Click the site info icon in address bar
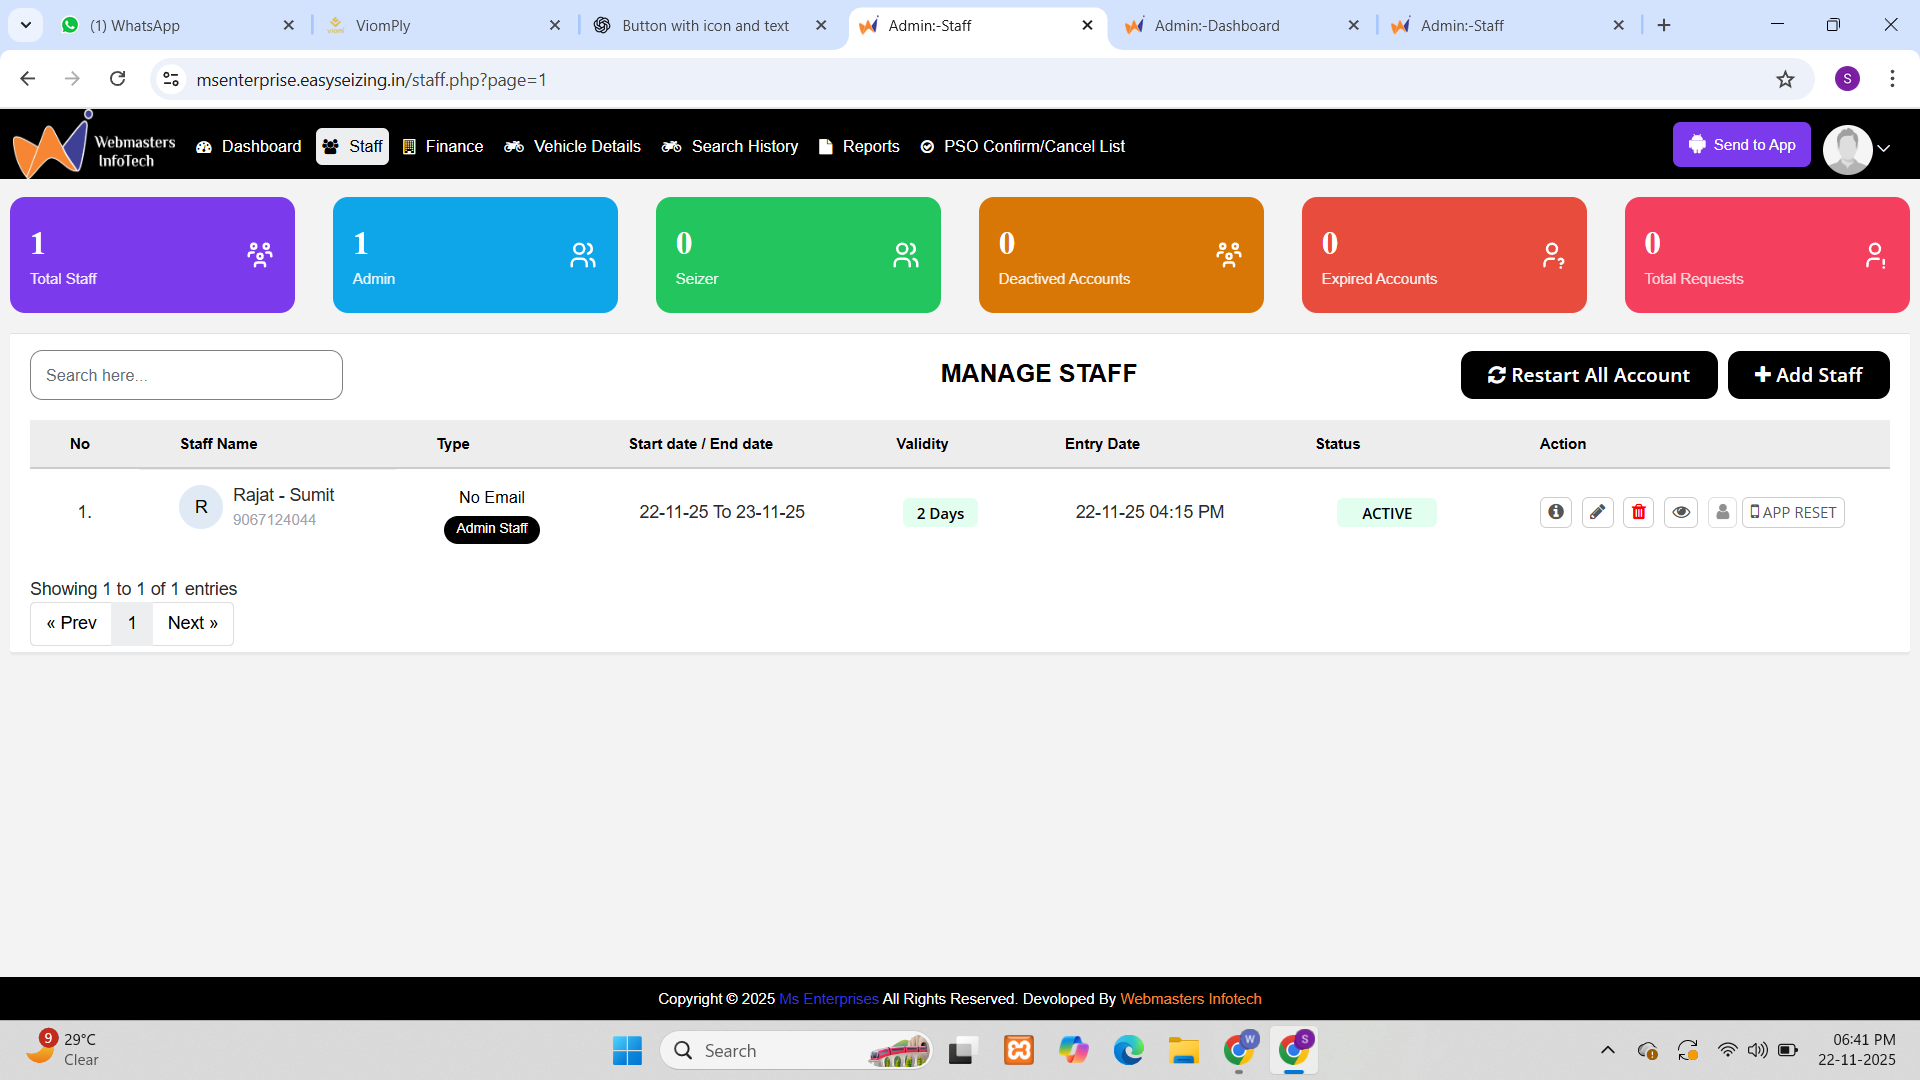 tap(171, 79)
